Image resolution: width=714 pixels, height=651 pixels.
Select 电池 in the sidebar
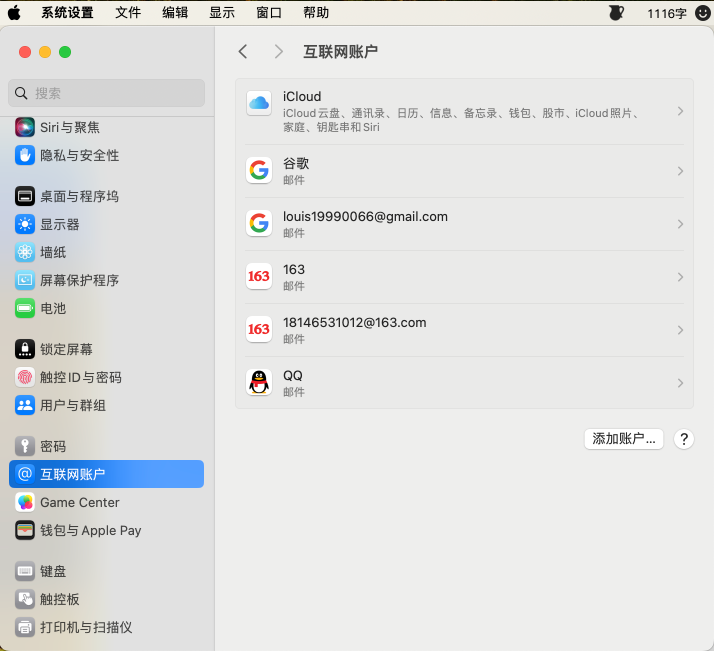click(x=107, y=308)
